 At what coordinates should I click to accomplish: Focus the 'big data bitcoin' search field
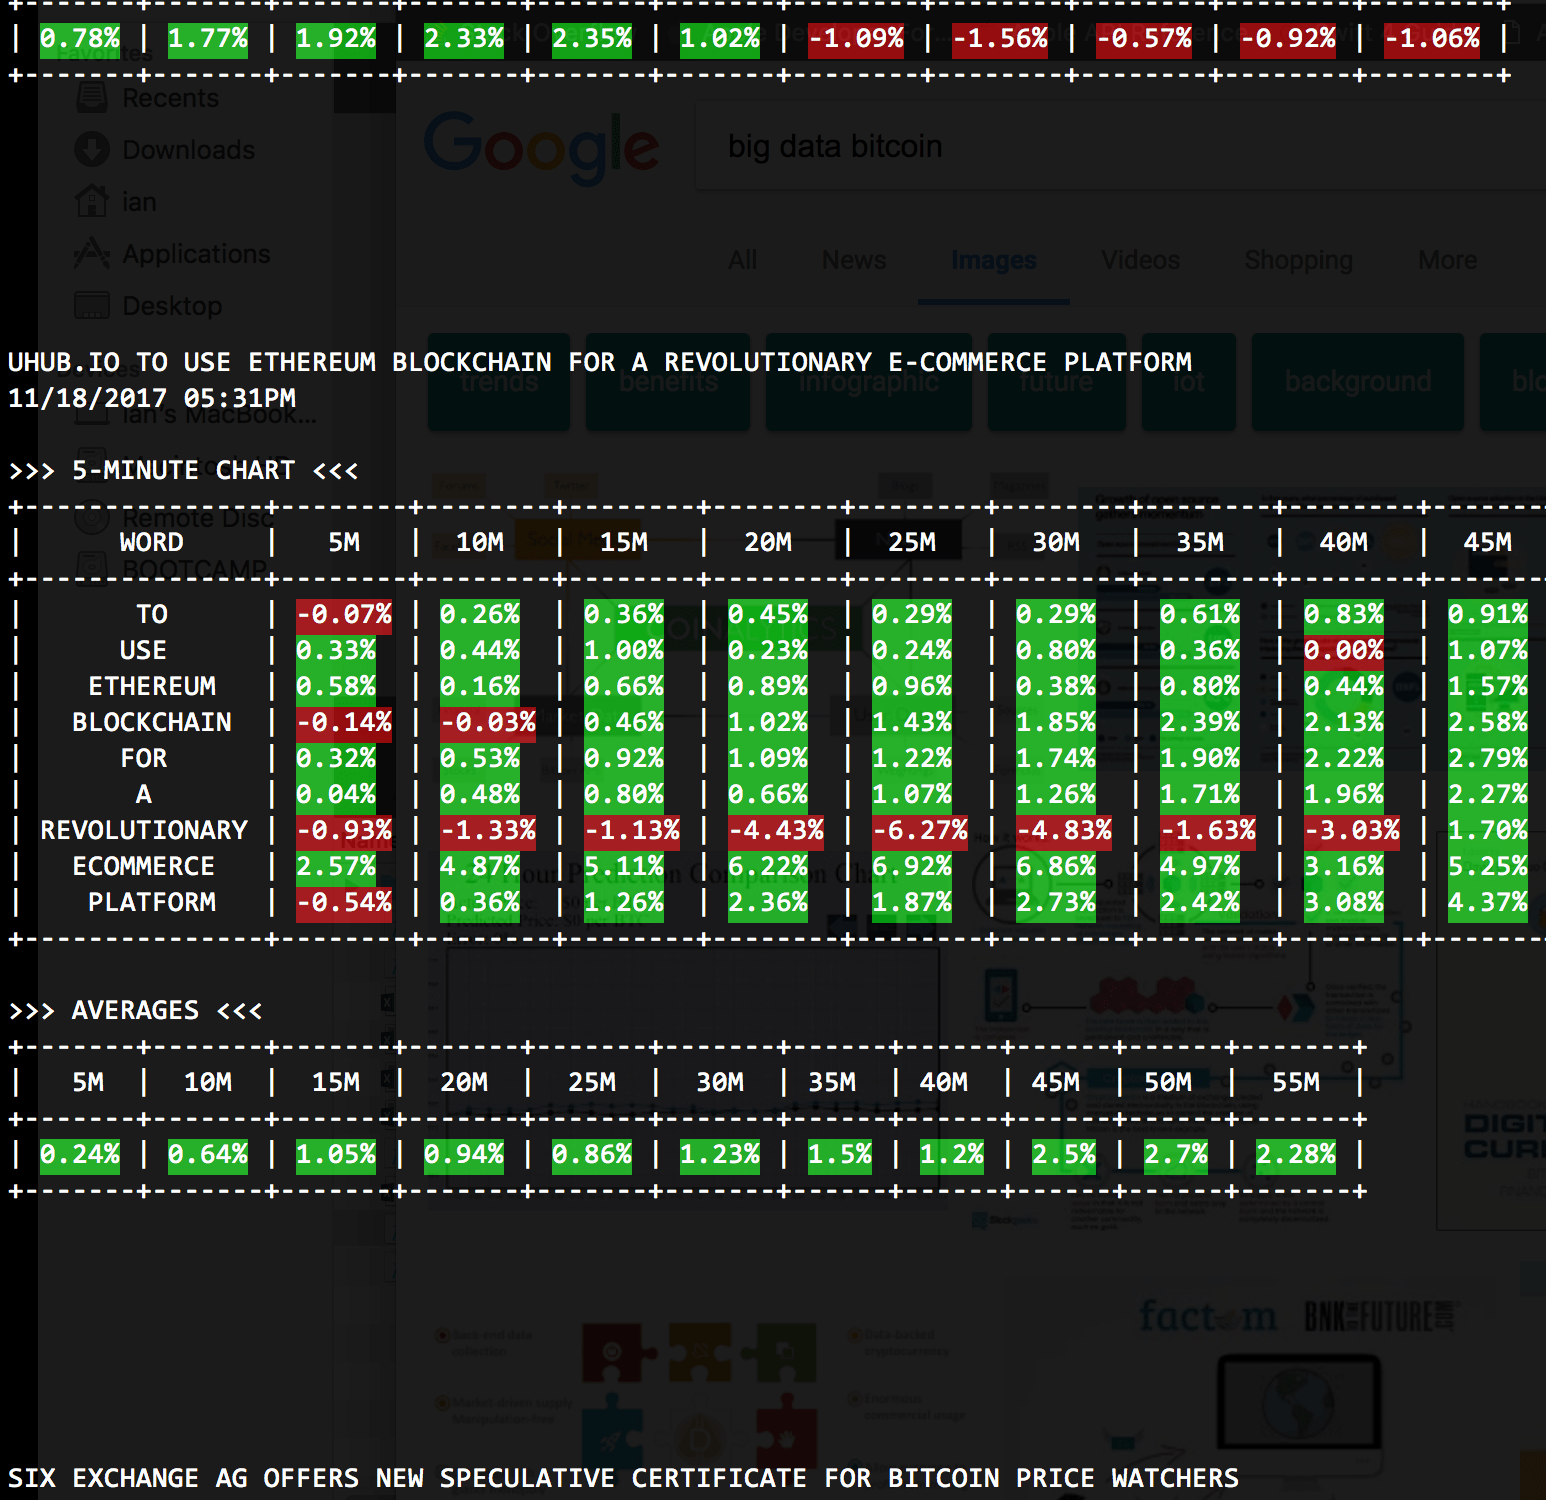(x=1000, y=147)
